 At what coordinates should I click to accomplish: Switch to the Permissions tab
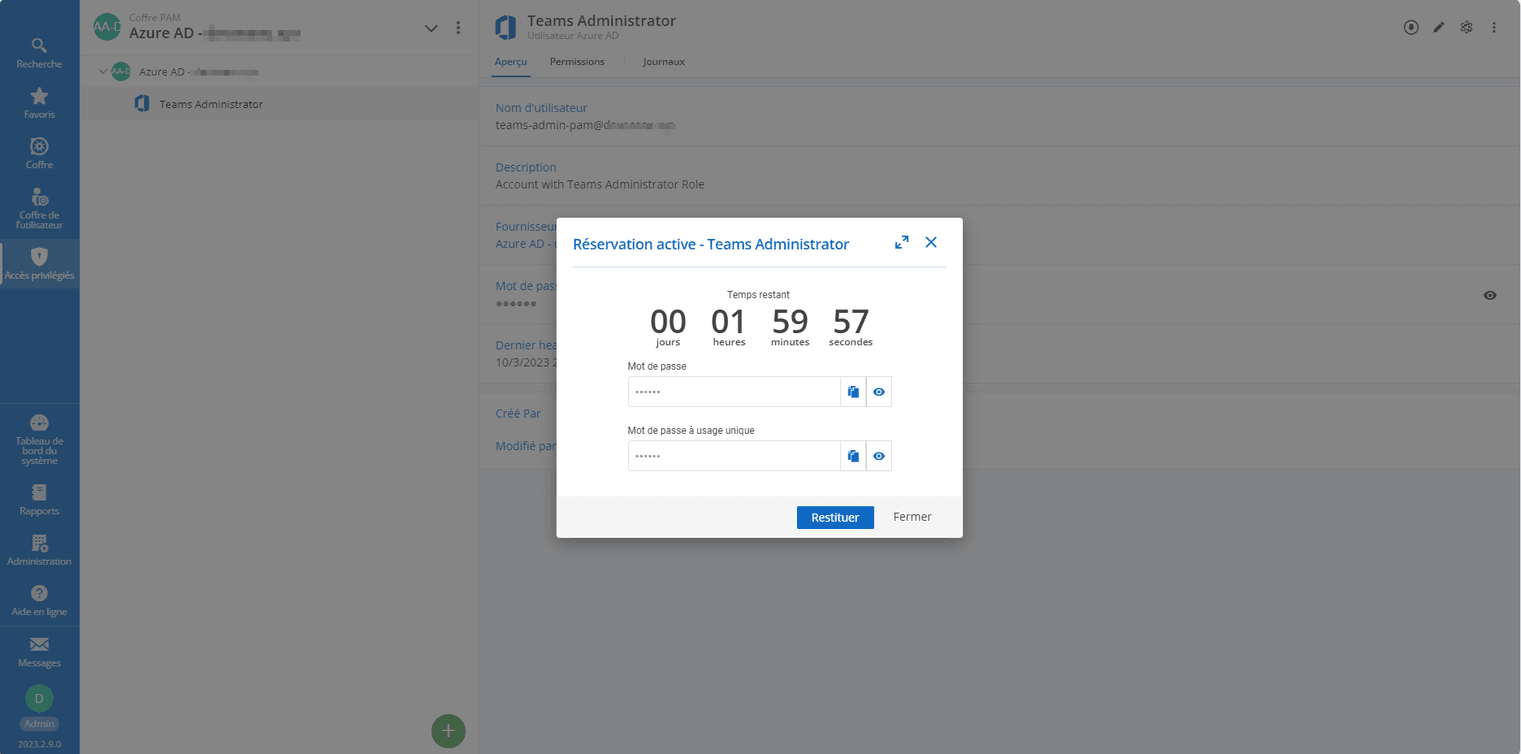pos(577,62)
